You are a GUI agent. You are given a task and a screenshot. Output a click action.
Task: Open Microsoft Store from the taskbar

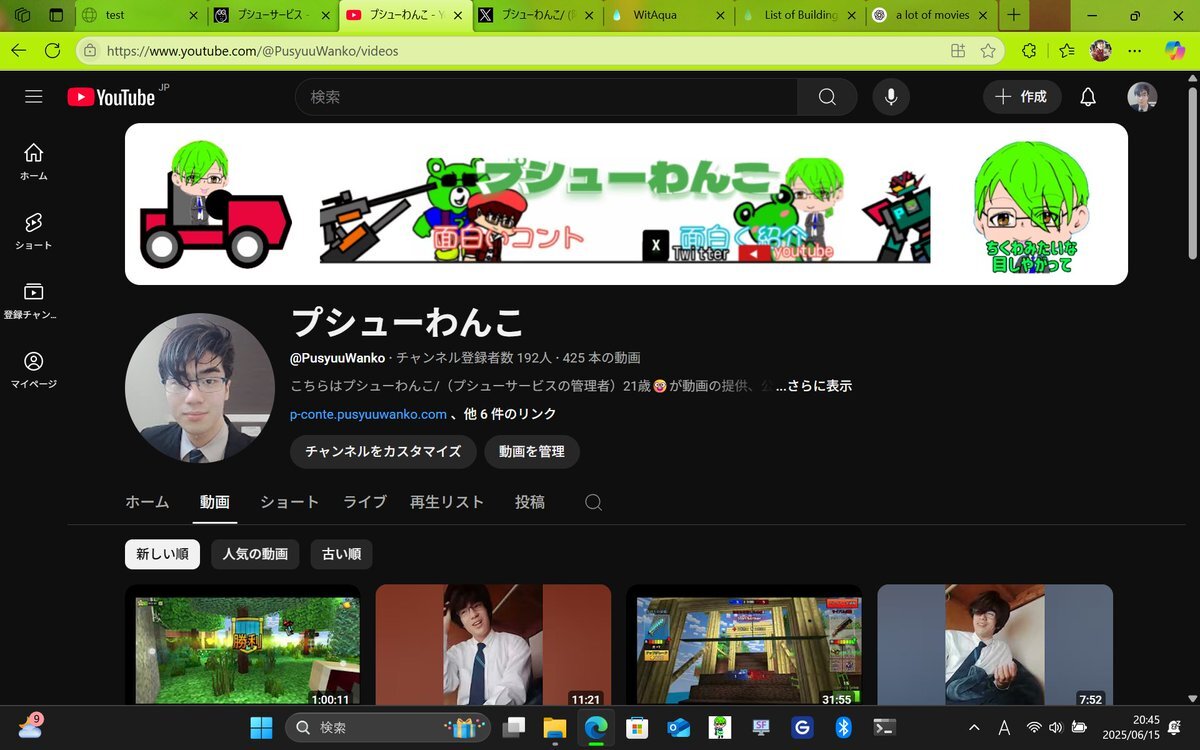[x=635, y=727]
